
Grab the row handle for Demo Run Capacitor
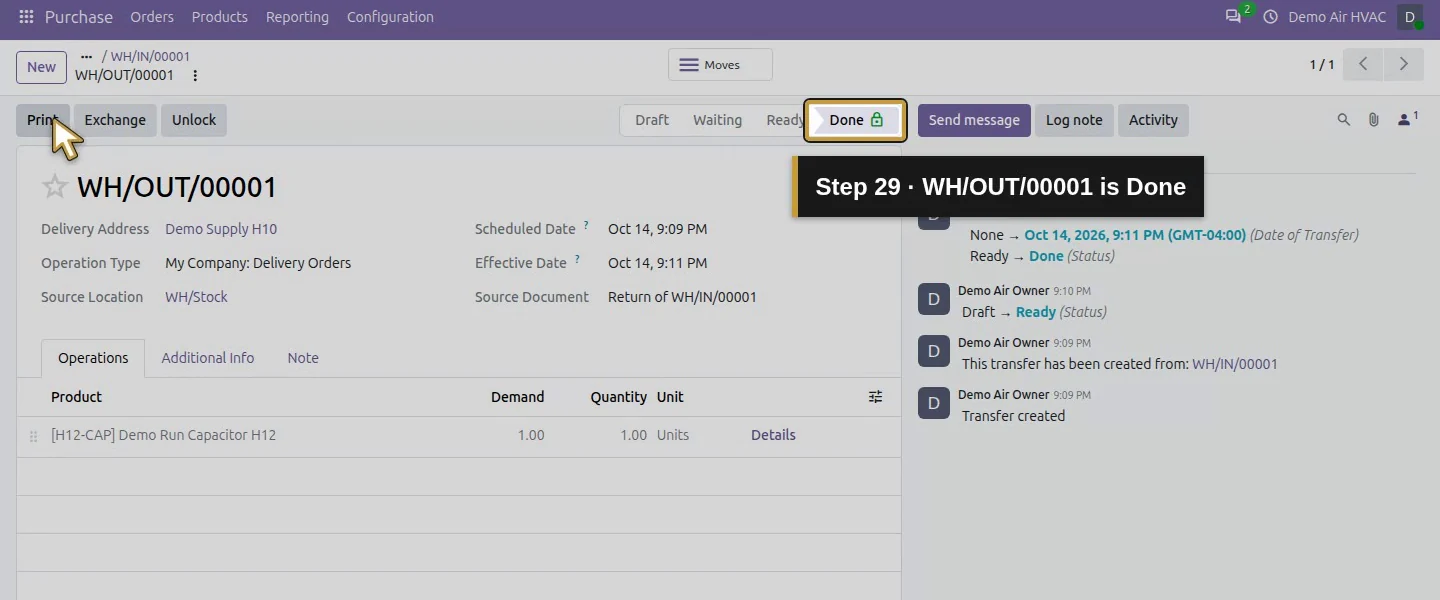pyautogui.click(x=33, y=436)
